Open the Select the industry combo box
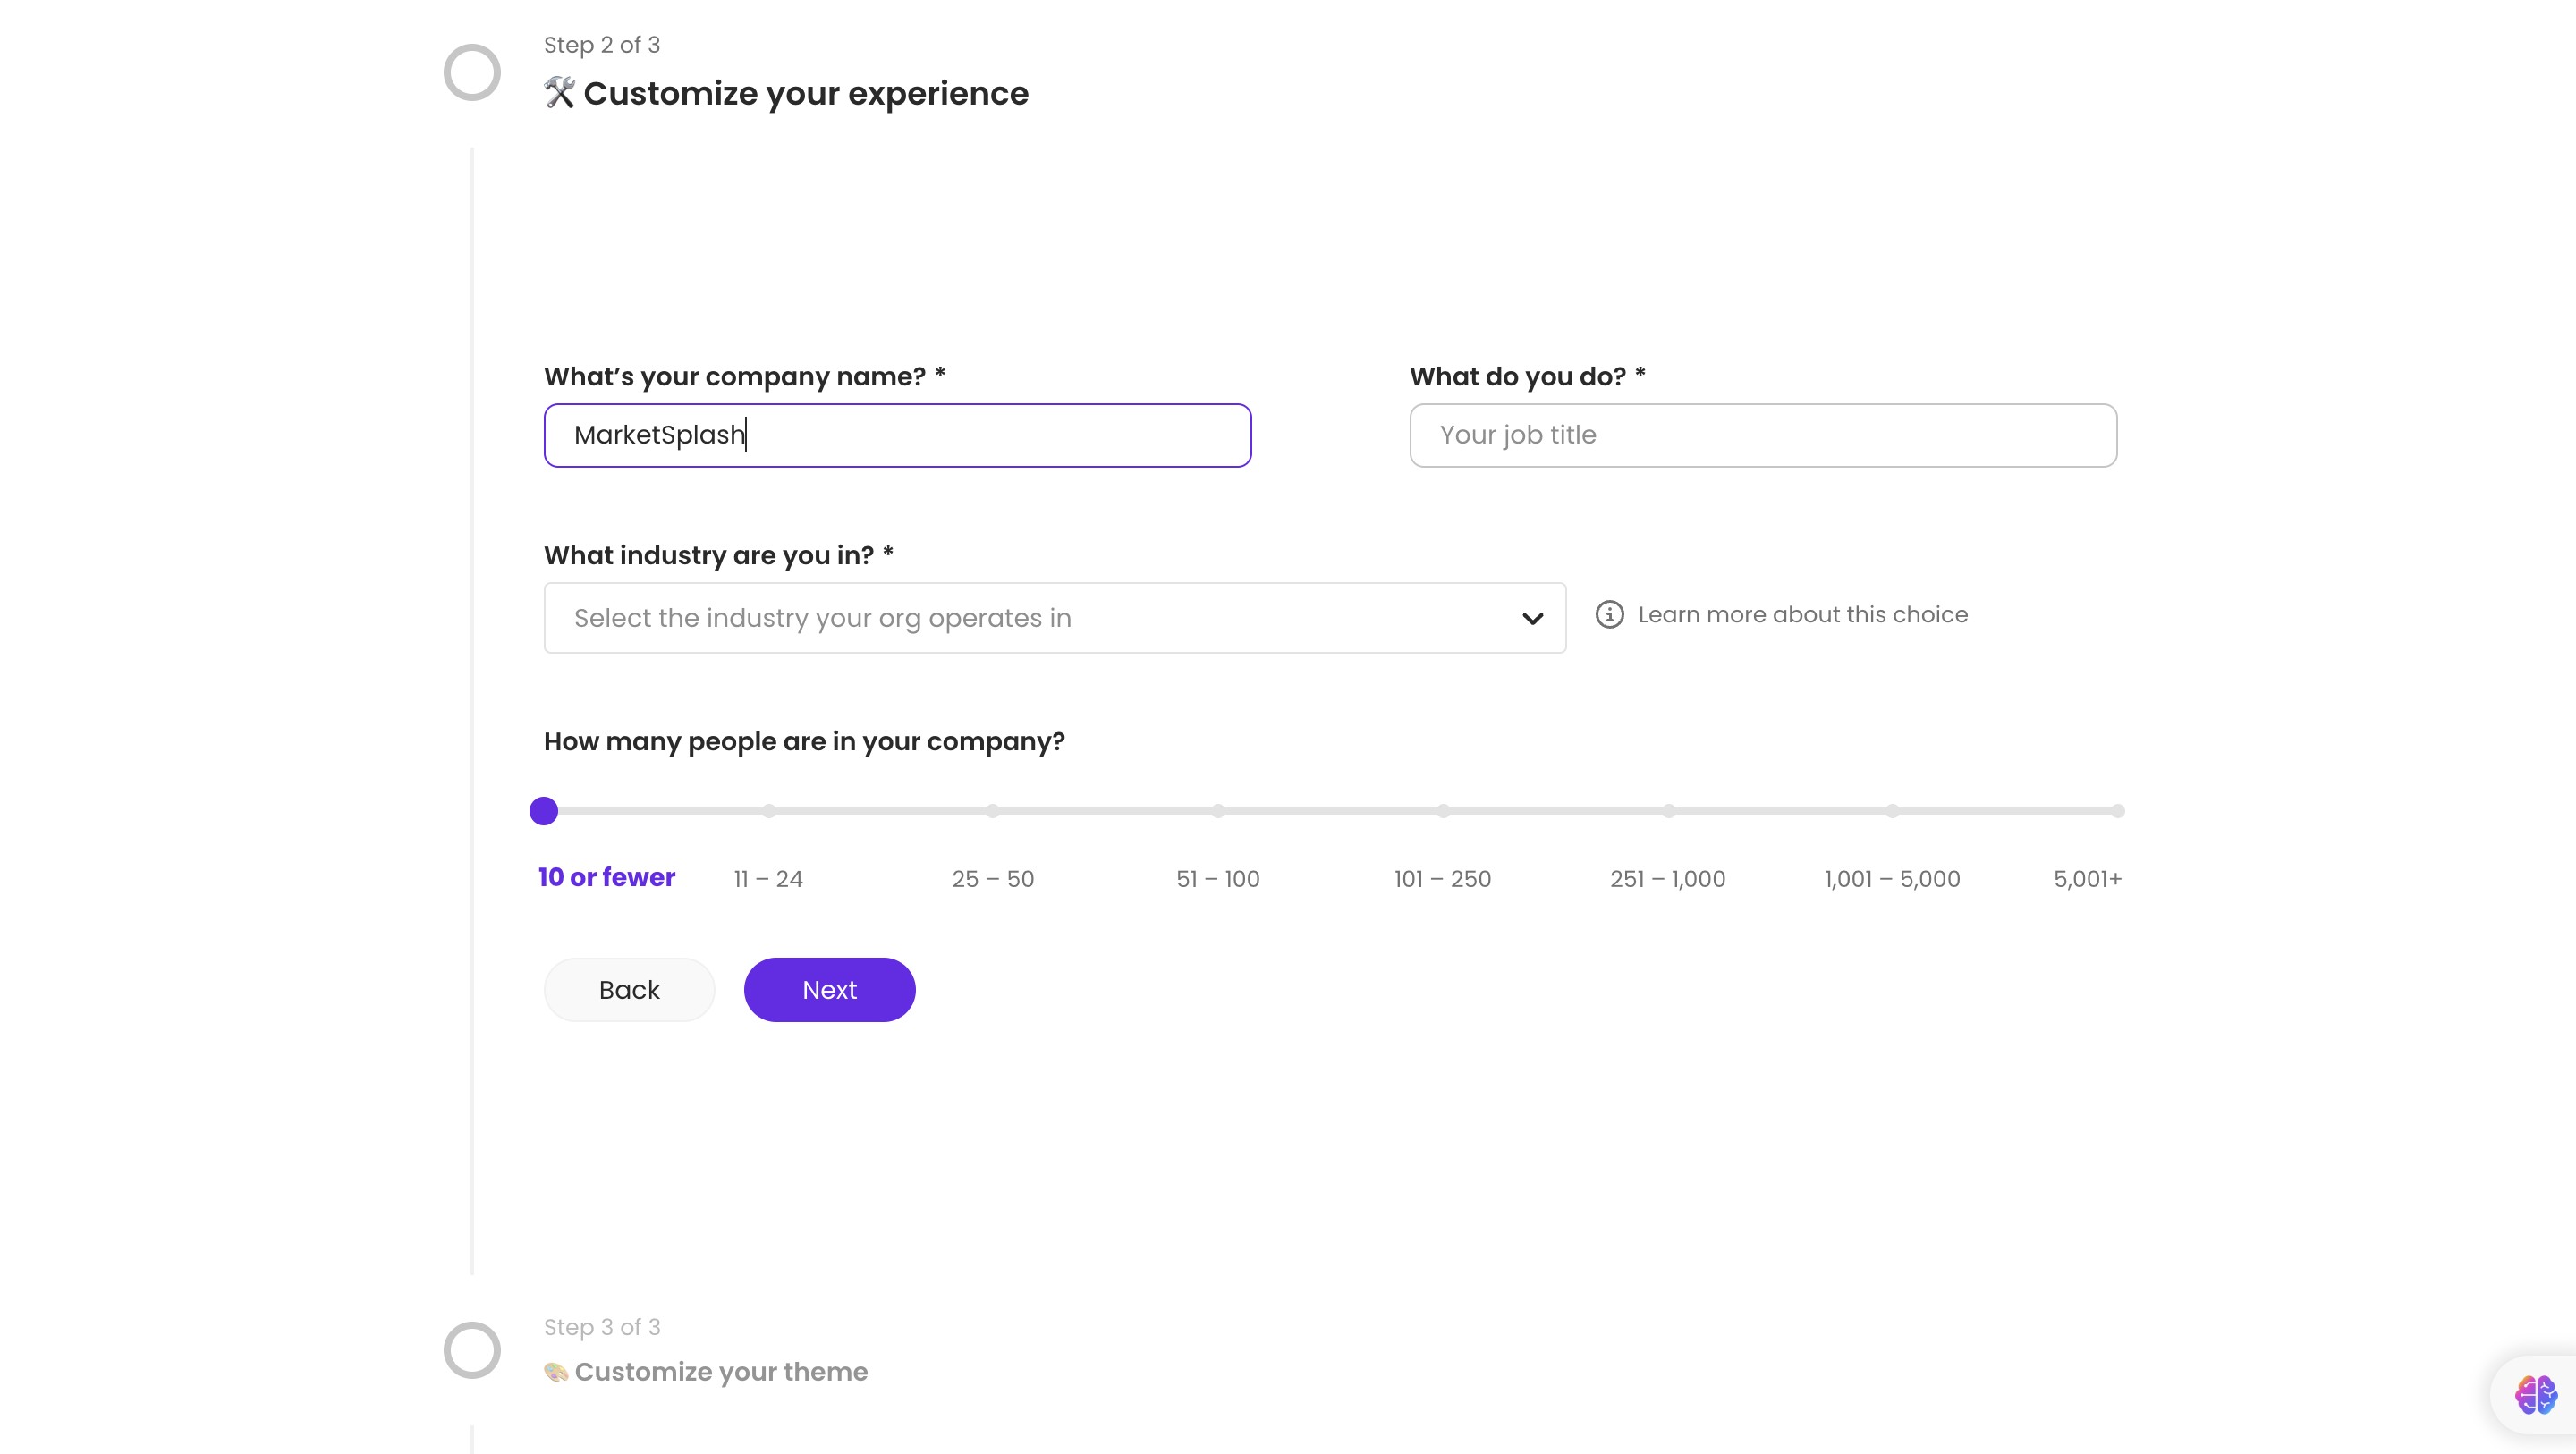This screenshot has height=1454, width=2576. [1040, 618]
